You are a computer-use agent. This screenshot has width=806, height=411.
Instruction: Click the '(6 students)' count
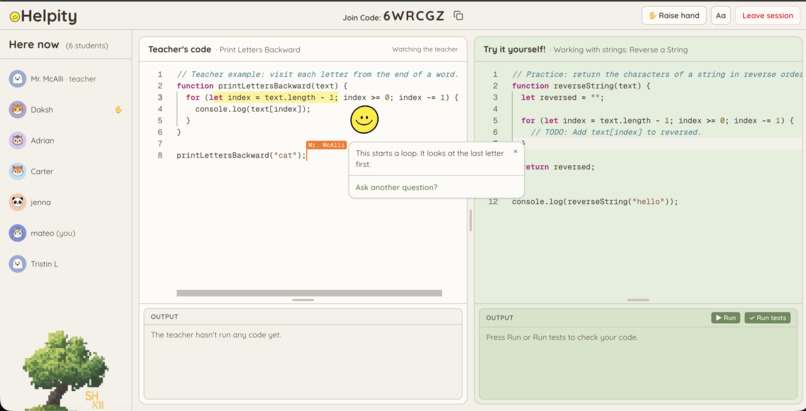87,46
